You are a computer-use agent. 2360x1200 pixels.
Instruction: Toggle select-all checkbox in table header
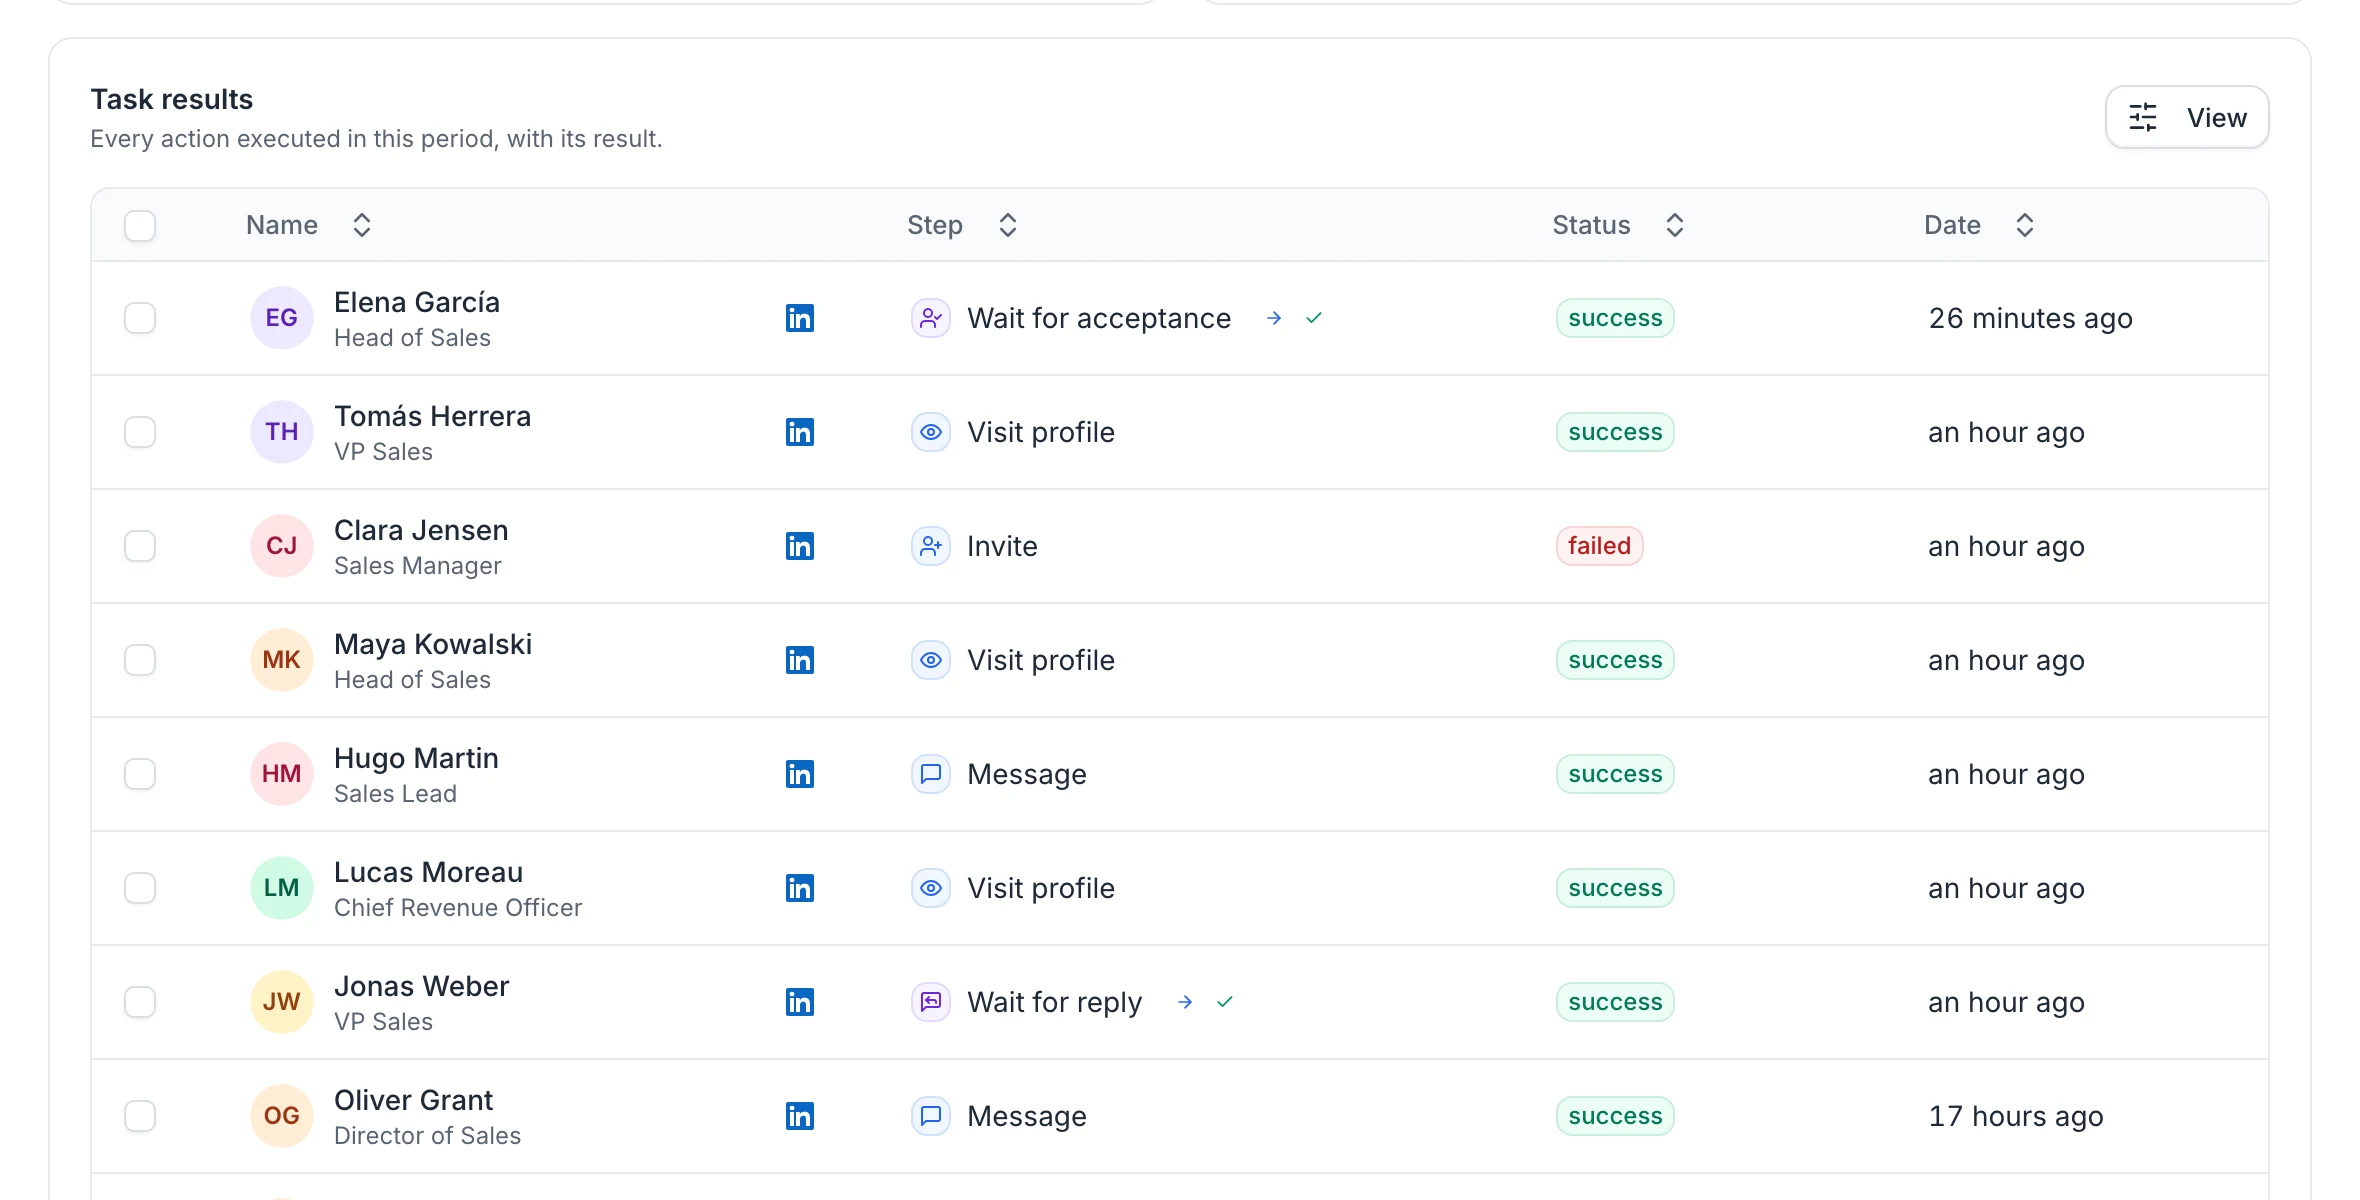pos(140,225)
